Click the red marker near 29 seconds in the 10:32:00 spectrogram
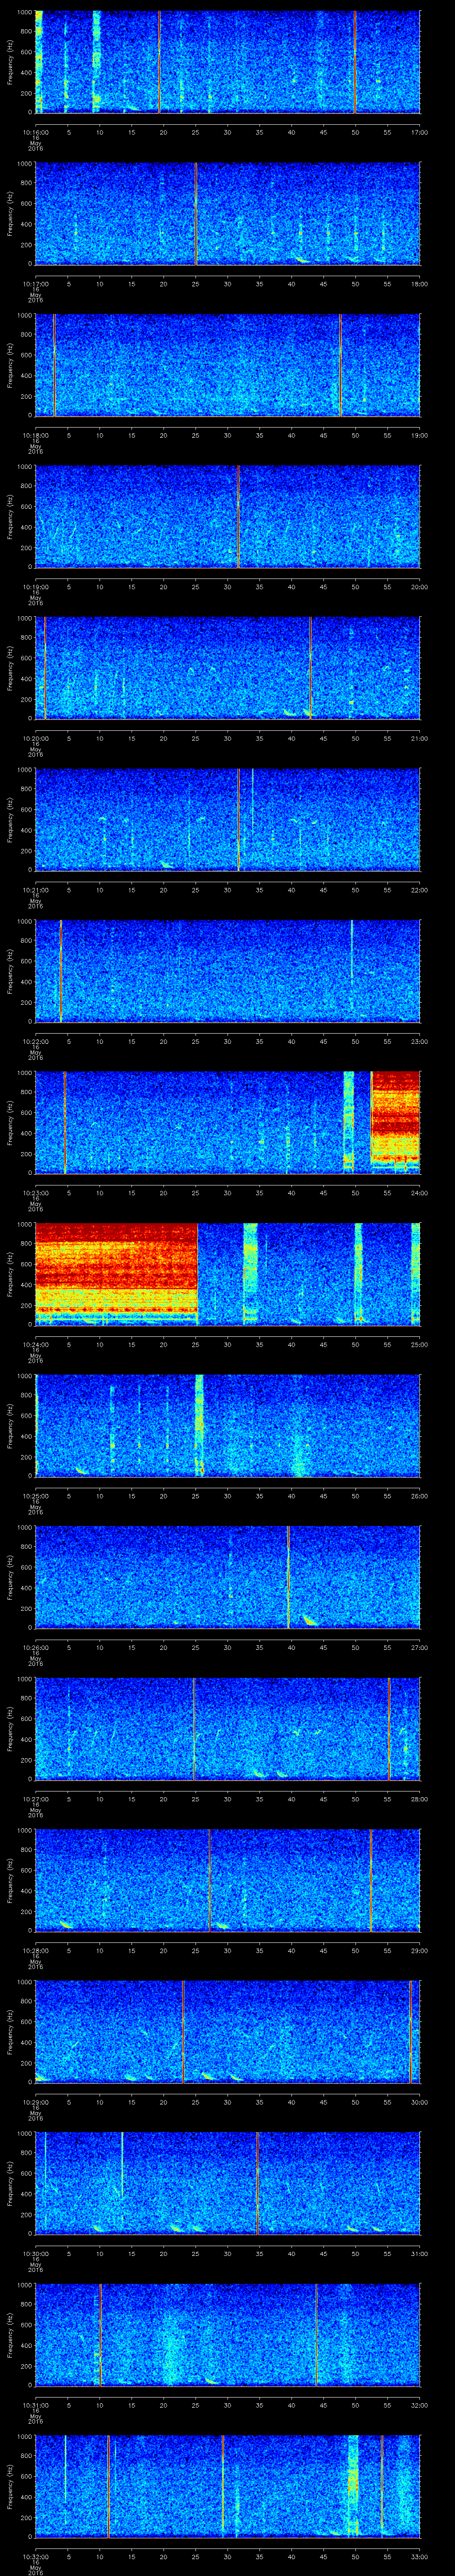The image size is (455, 2576). pos(222,2486)
